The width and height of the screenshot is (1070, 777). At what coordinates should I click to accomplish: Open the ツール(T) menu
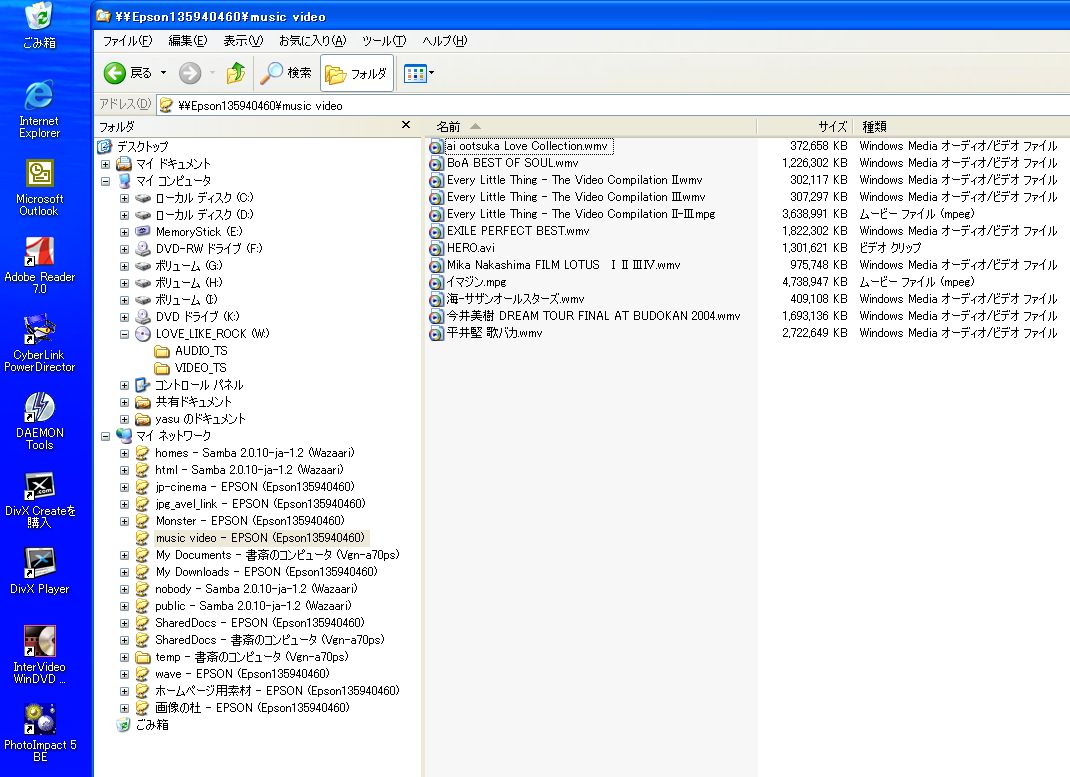(x=384, y=41)
